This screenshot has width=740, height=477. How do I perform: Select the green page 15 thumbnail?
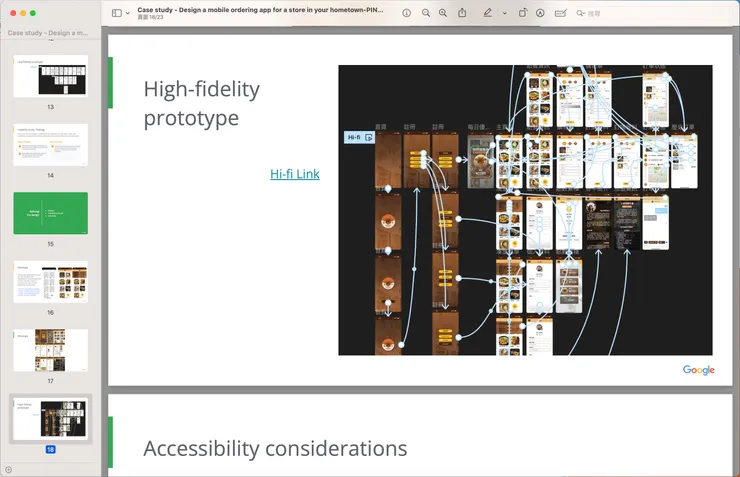click(50, 213)
